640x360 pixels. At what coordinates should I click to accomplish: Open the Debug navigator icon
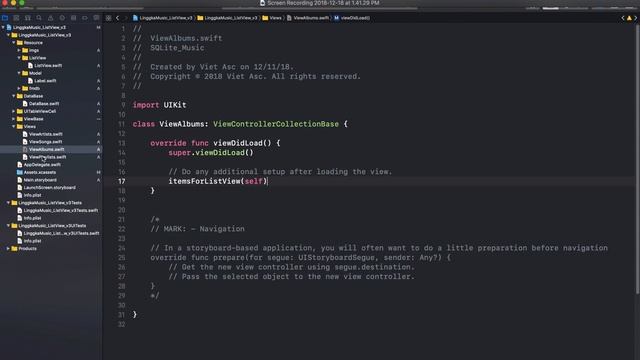point(73,18)
